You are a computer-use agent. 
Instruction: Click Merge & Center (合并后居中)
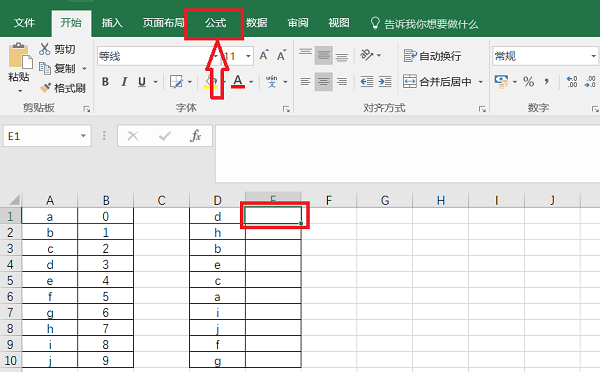(x=437, y=82)
